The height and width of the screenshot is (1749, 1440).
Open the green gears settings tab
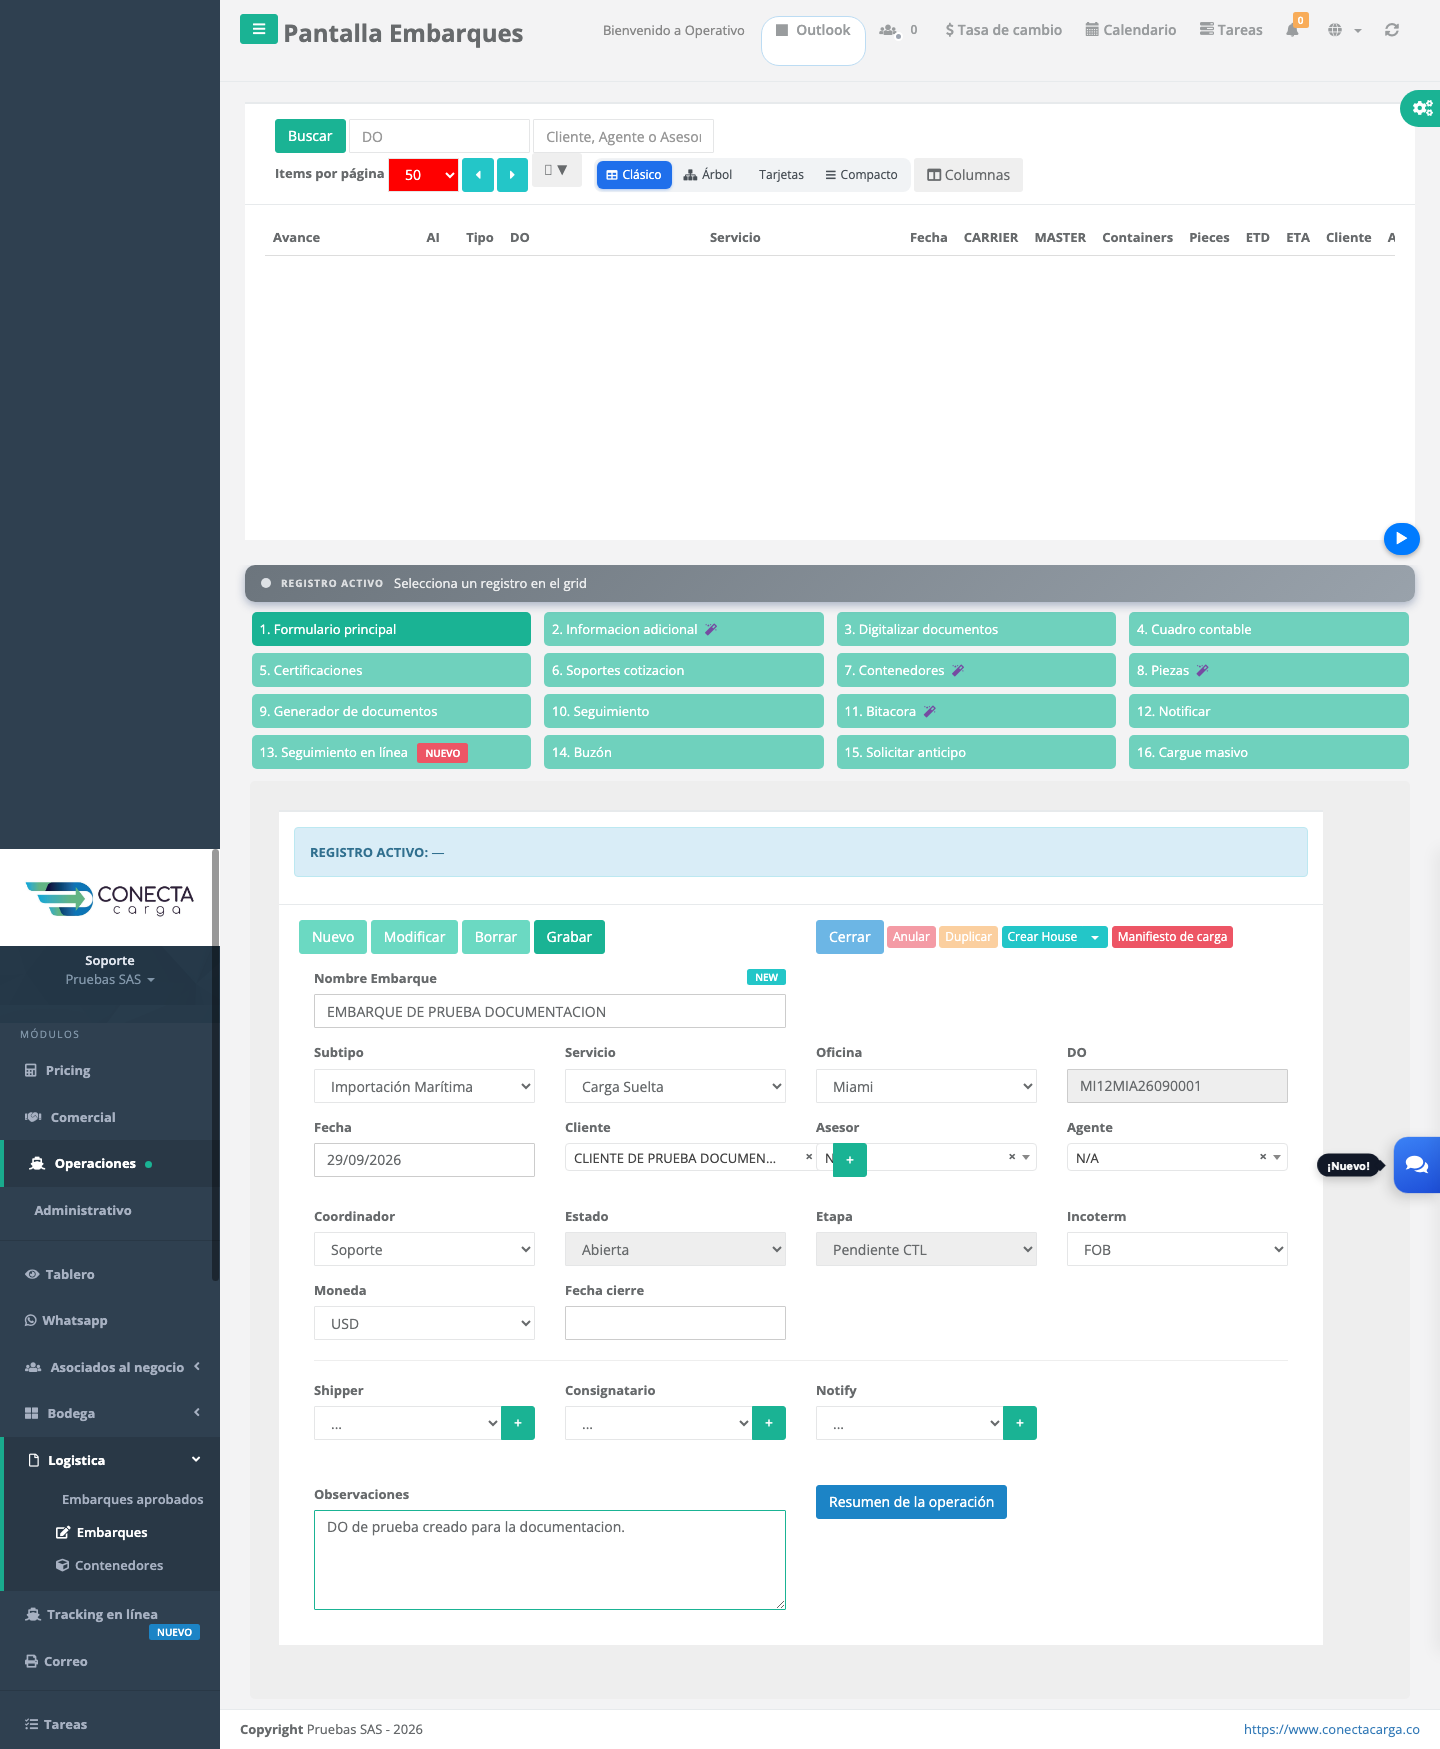1421,107
